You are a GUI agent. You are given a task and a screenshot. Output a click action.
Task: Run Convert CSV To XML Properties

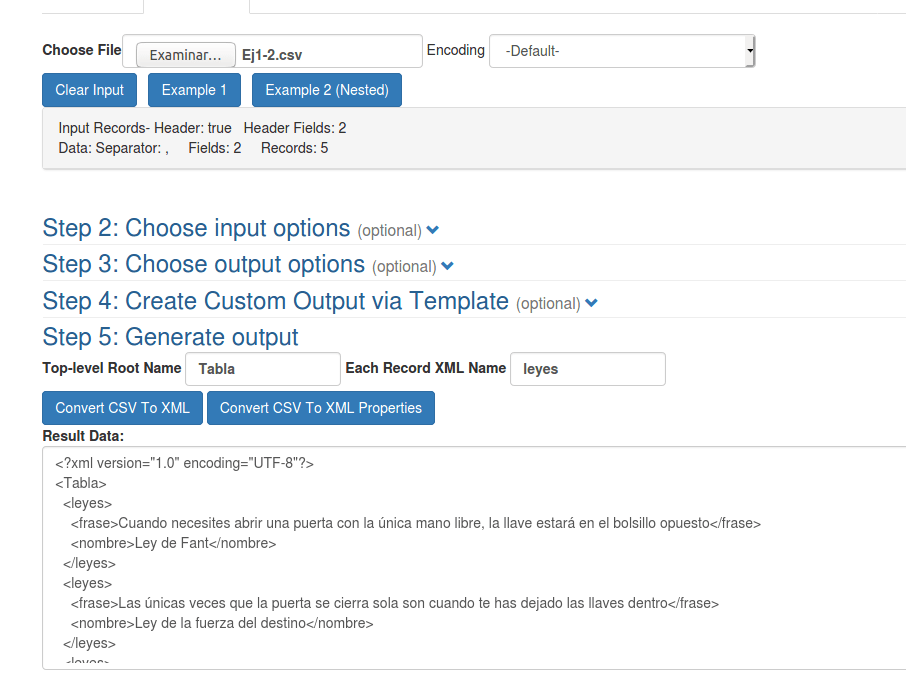point(320,408)
